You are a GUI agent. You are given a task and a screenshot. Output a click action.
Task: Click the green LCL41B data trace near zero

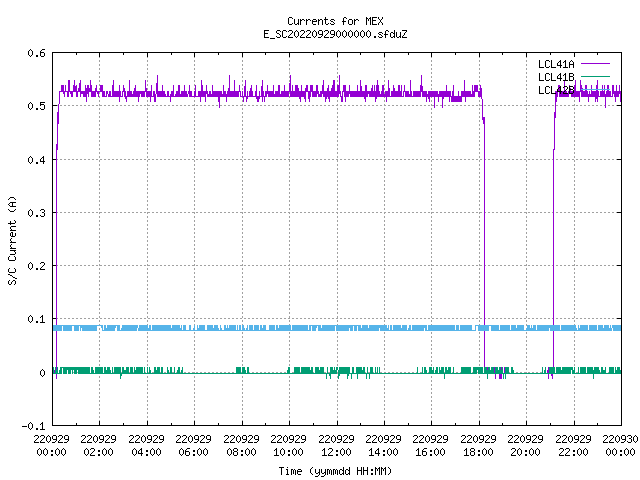pyautogui.click(x=337, y=371)
